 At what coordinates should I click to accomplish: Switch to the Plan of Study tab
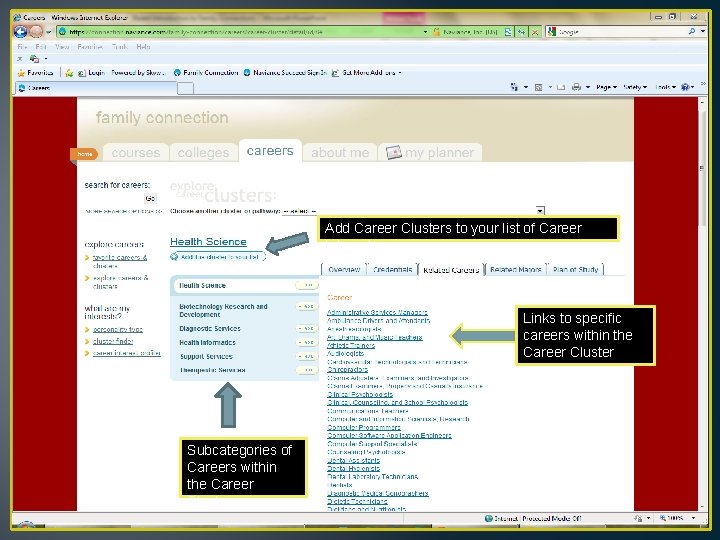(575, 270)
